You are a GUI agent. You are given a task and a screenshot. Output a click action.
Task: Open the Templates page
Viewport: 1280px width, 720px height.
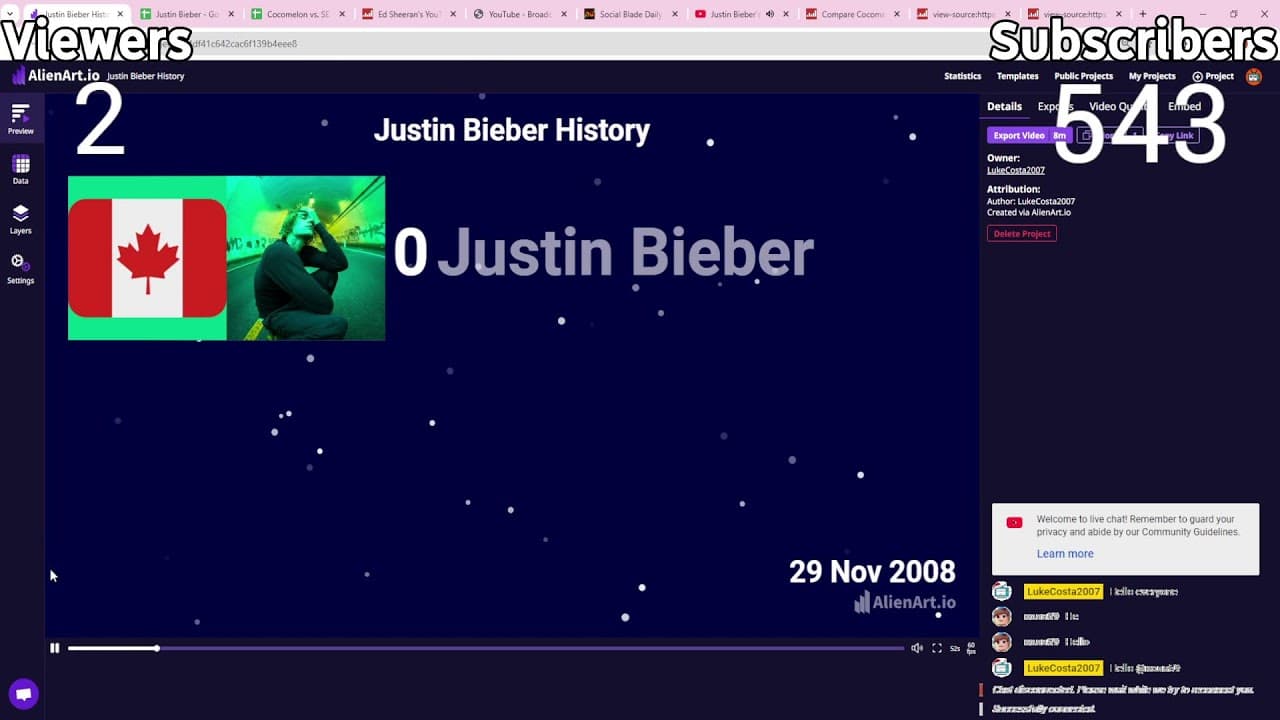1018,76
